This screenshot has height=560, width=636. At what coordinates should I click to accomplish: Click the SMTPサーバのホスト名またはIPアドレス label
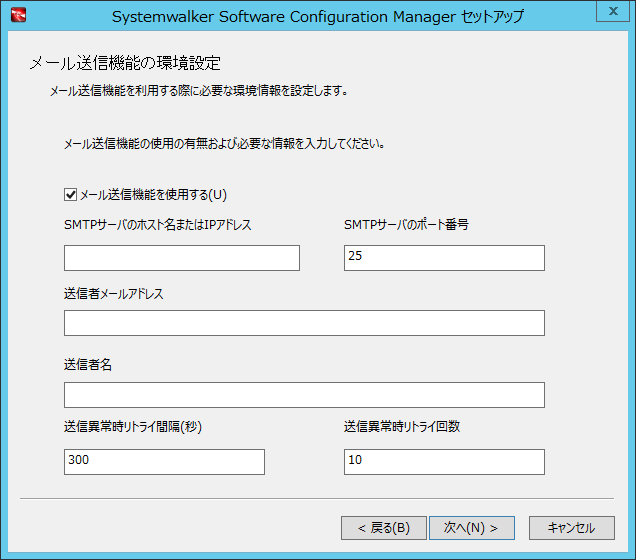click(158, 224)
